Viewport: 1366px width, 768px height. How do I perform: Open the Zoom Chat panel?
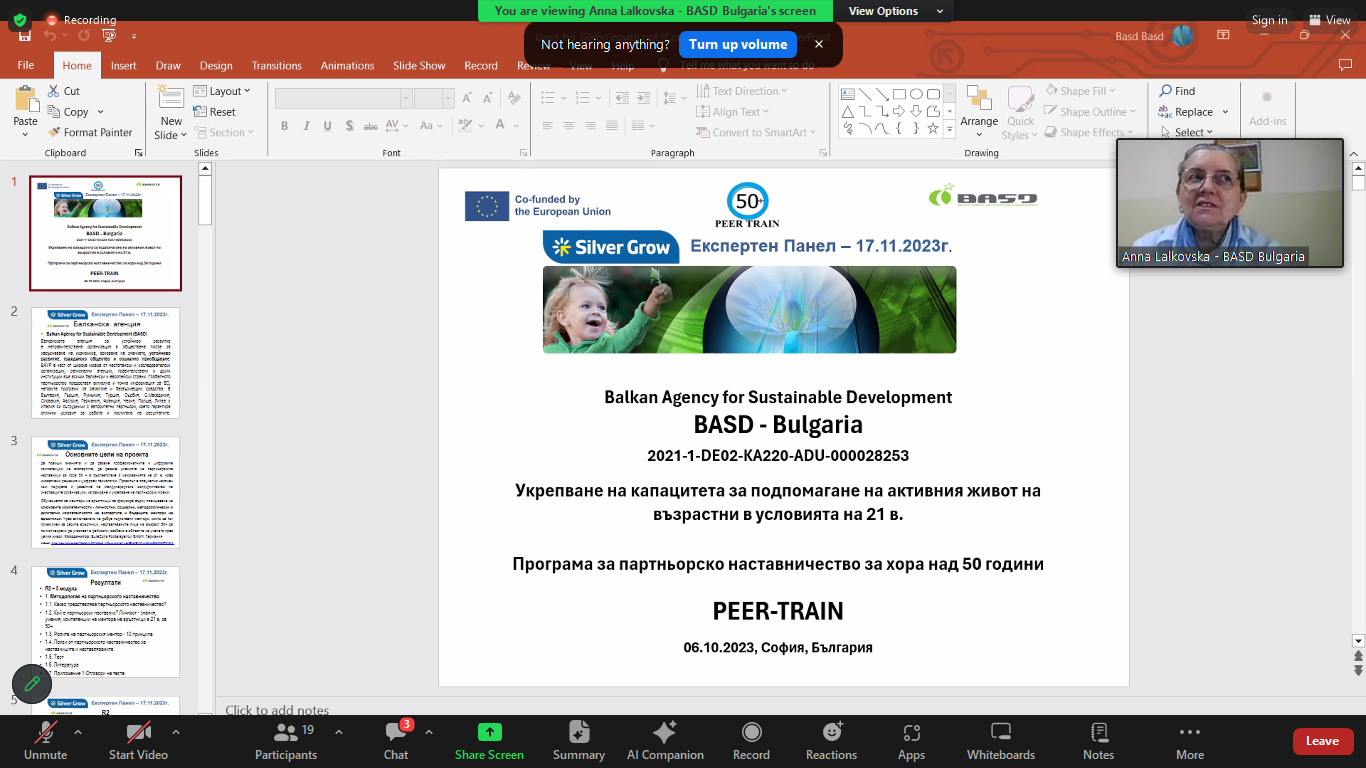pyautogui.click(x=396, y=741)
